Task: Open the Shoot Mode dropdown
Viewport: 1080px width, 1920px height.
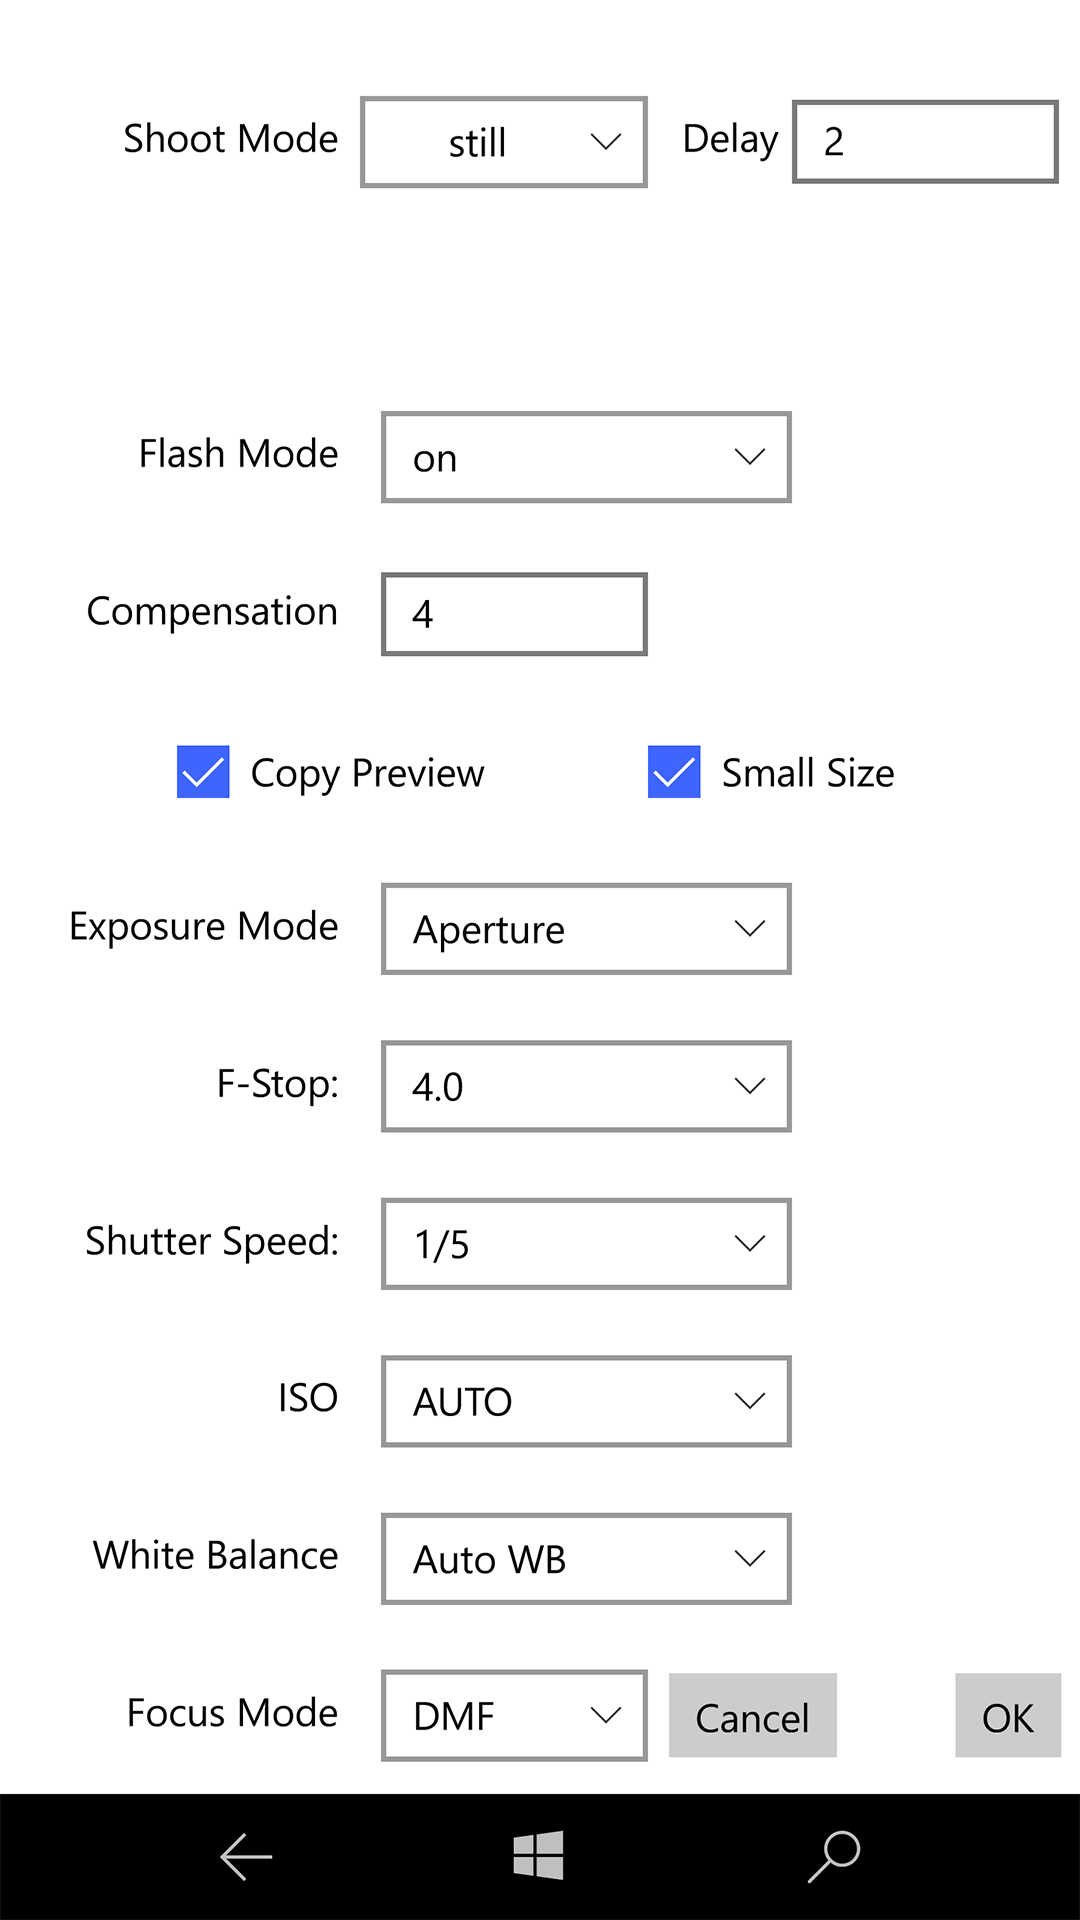Action: pos(503,142)
